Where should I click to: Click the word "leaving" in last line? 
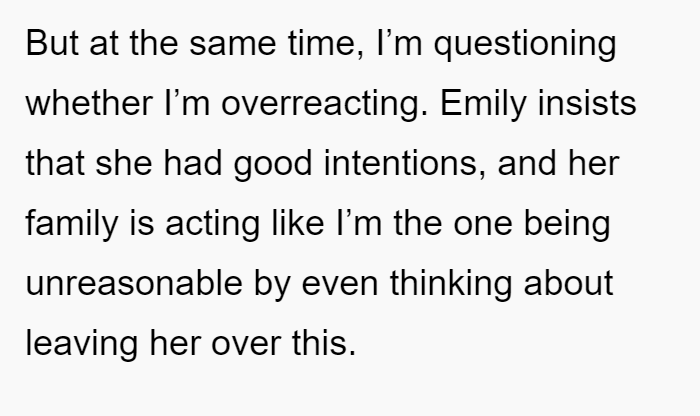click(82, 345)
